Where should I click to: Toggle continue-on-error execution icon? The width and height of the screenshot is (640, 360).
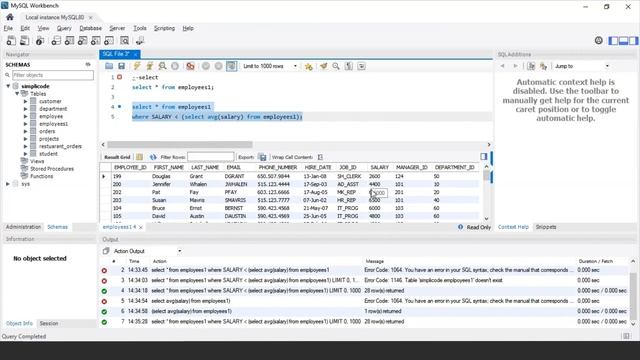[x=190, y=66]
